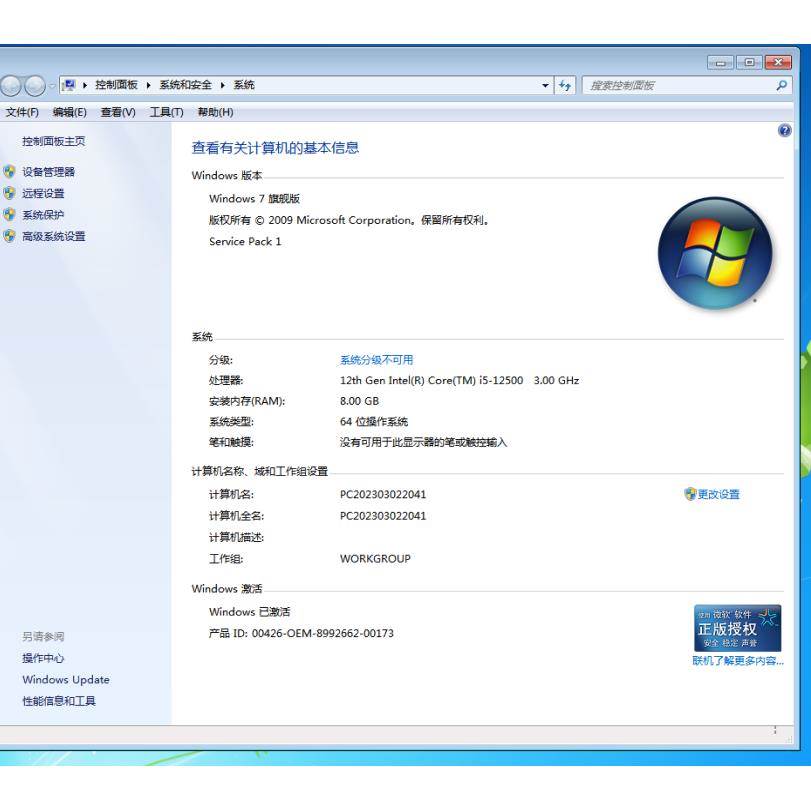Click the 正版授权 genuine software badge
This screenshot has height=811, width=811.
coord(737,628)
